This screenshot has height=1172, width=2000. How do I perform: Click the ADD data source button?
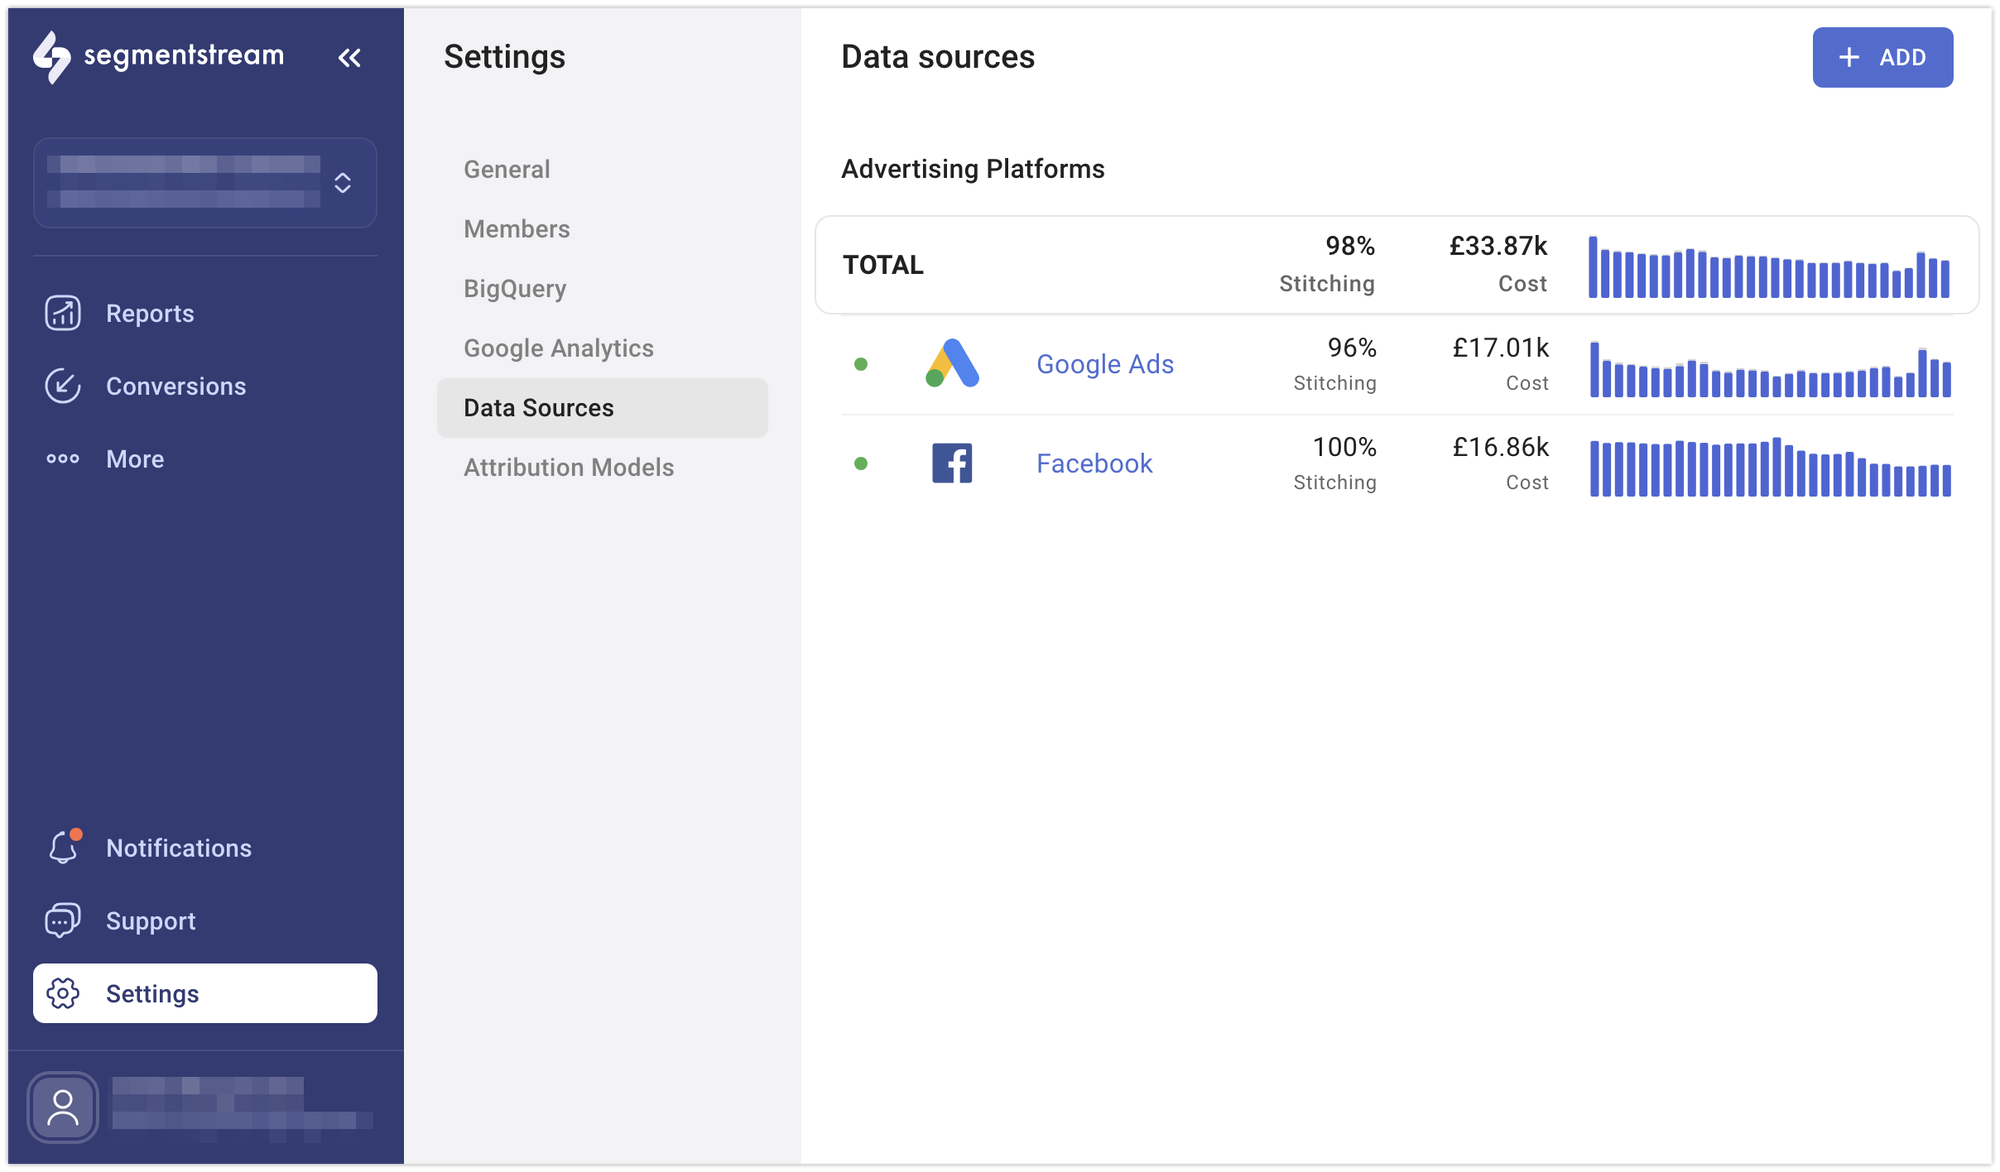point(1883,57)
